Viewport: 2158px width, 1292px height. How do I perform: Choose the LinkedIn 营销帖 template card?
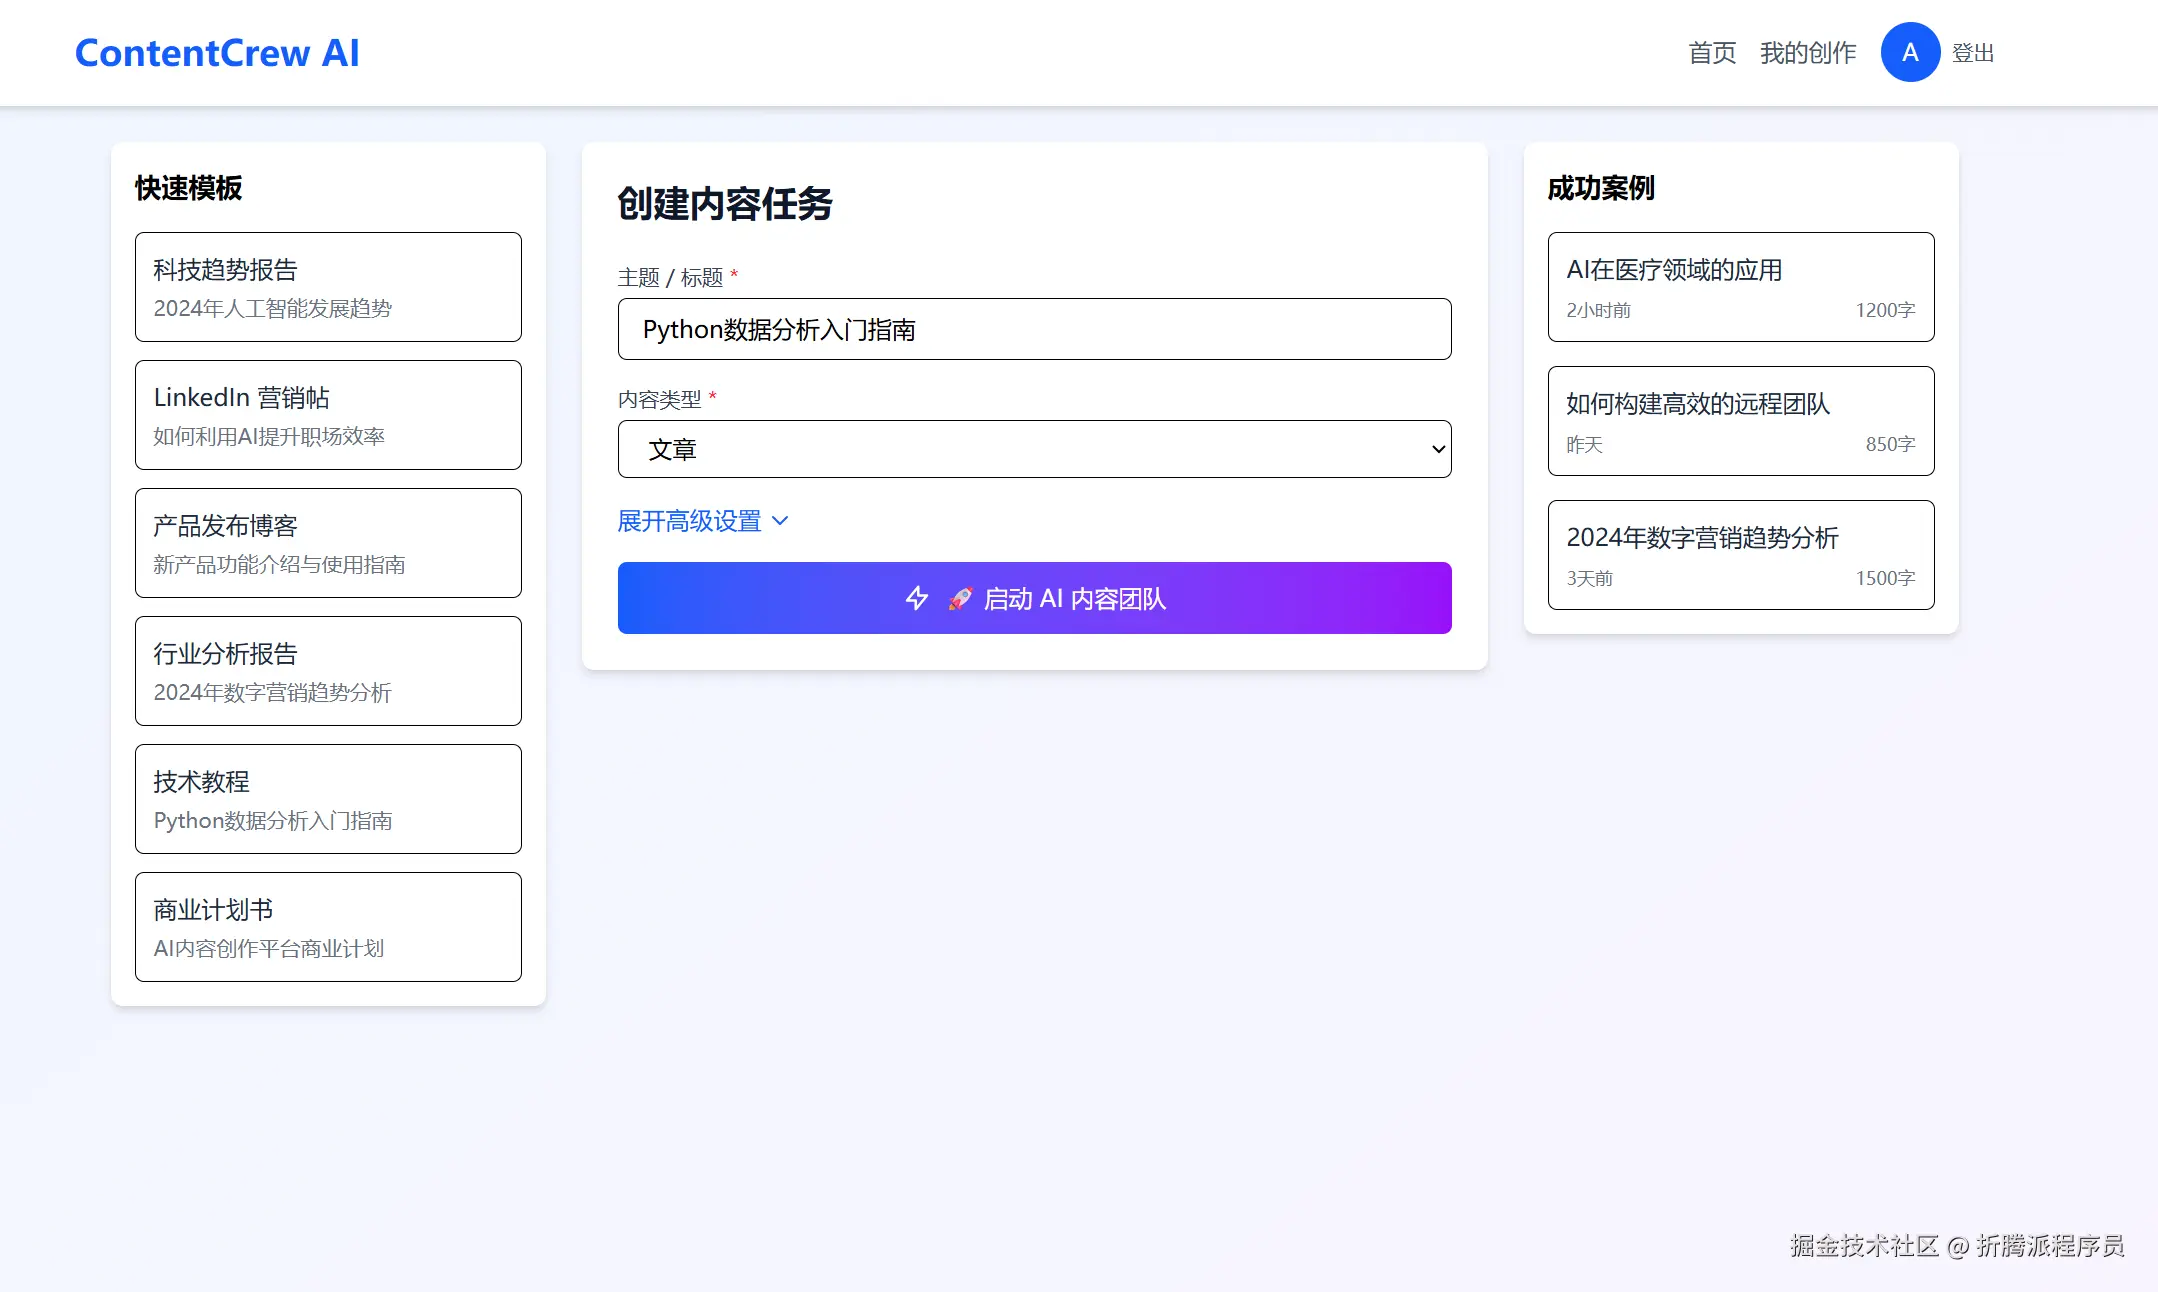[328, 415]
